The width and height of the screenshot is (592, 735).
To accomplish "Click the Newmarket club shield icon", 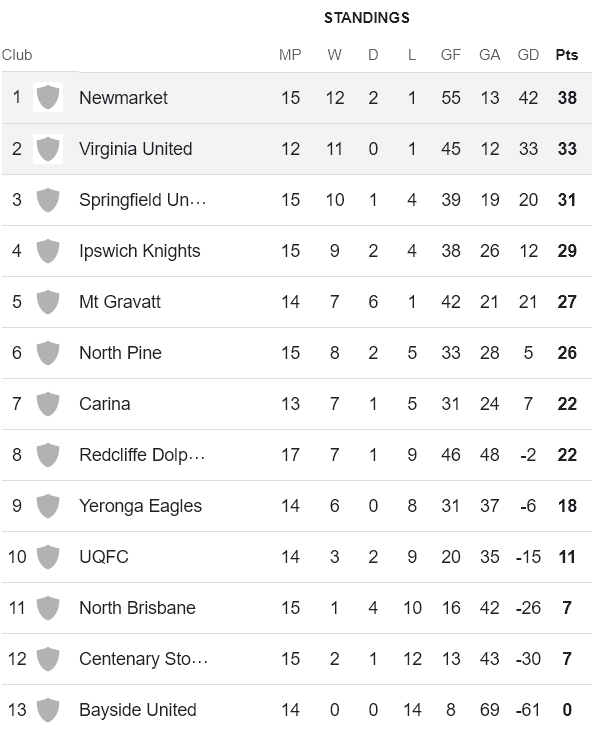I will [48, 98].
